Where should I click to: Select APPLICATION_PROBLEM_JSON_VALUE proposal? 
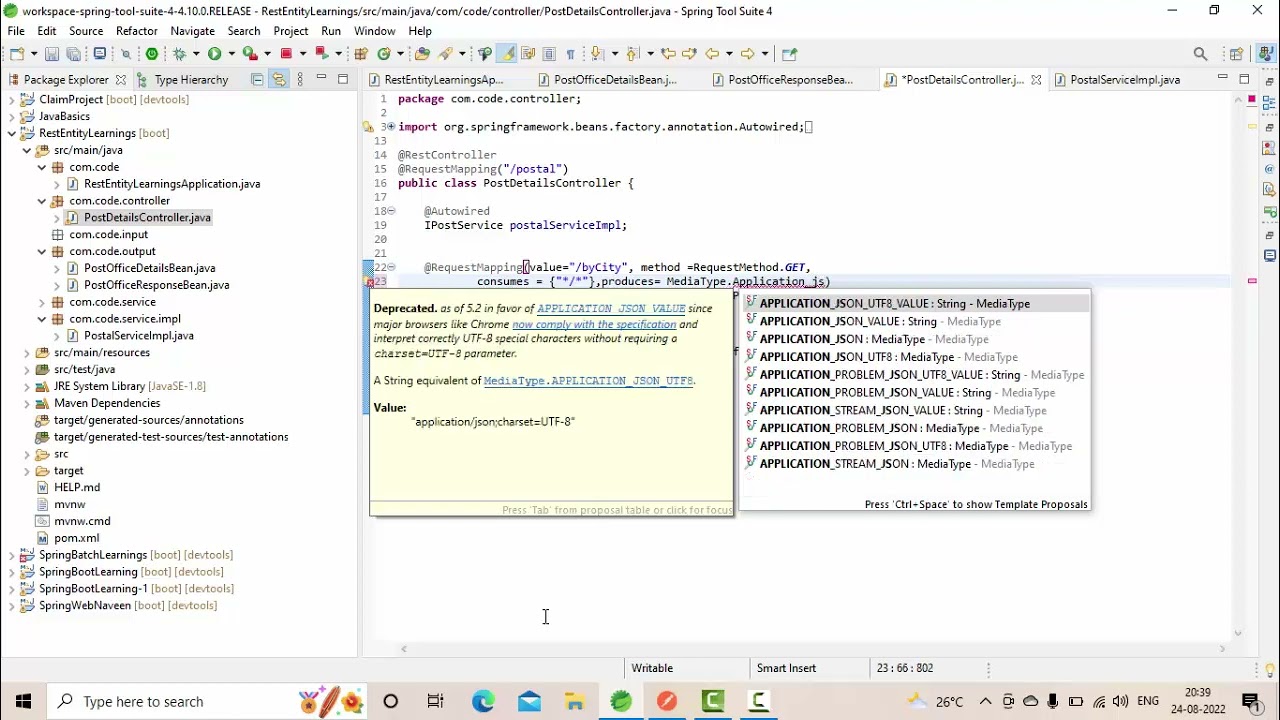[914, 393]
